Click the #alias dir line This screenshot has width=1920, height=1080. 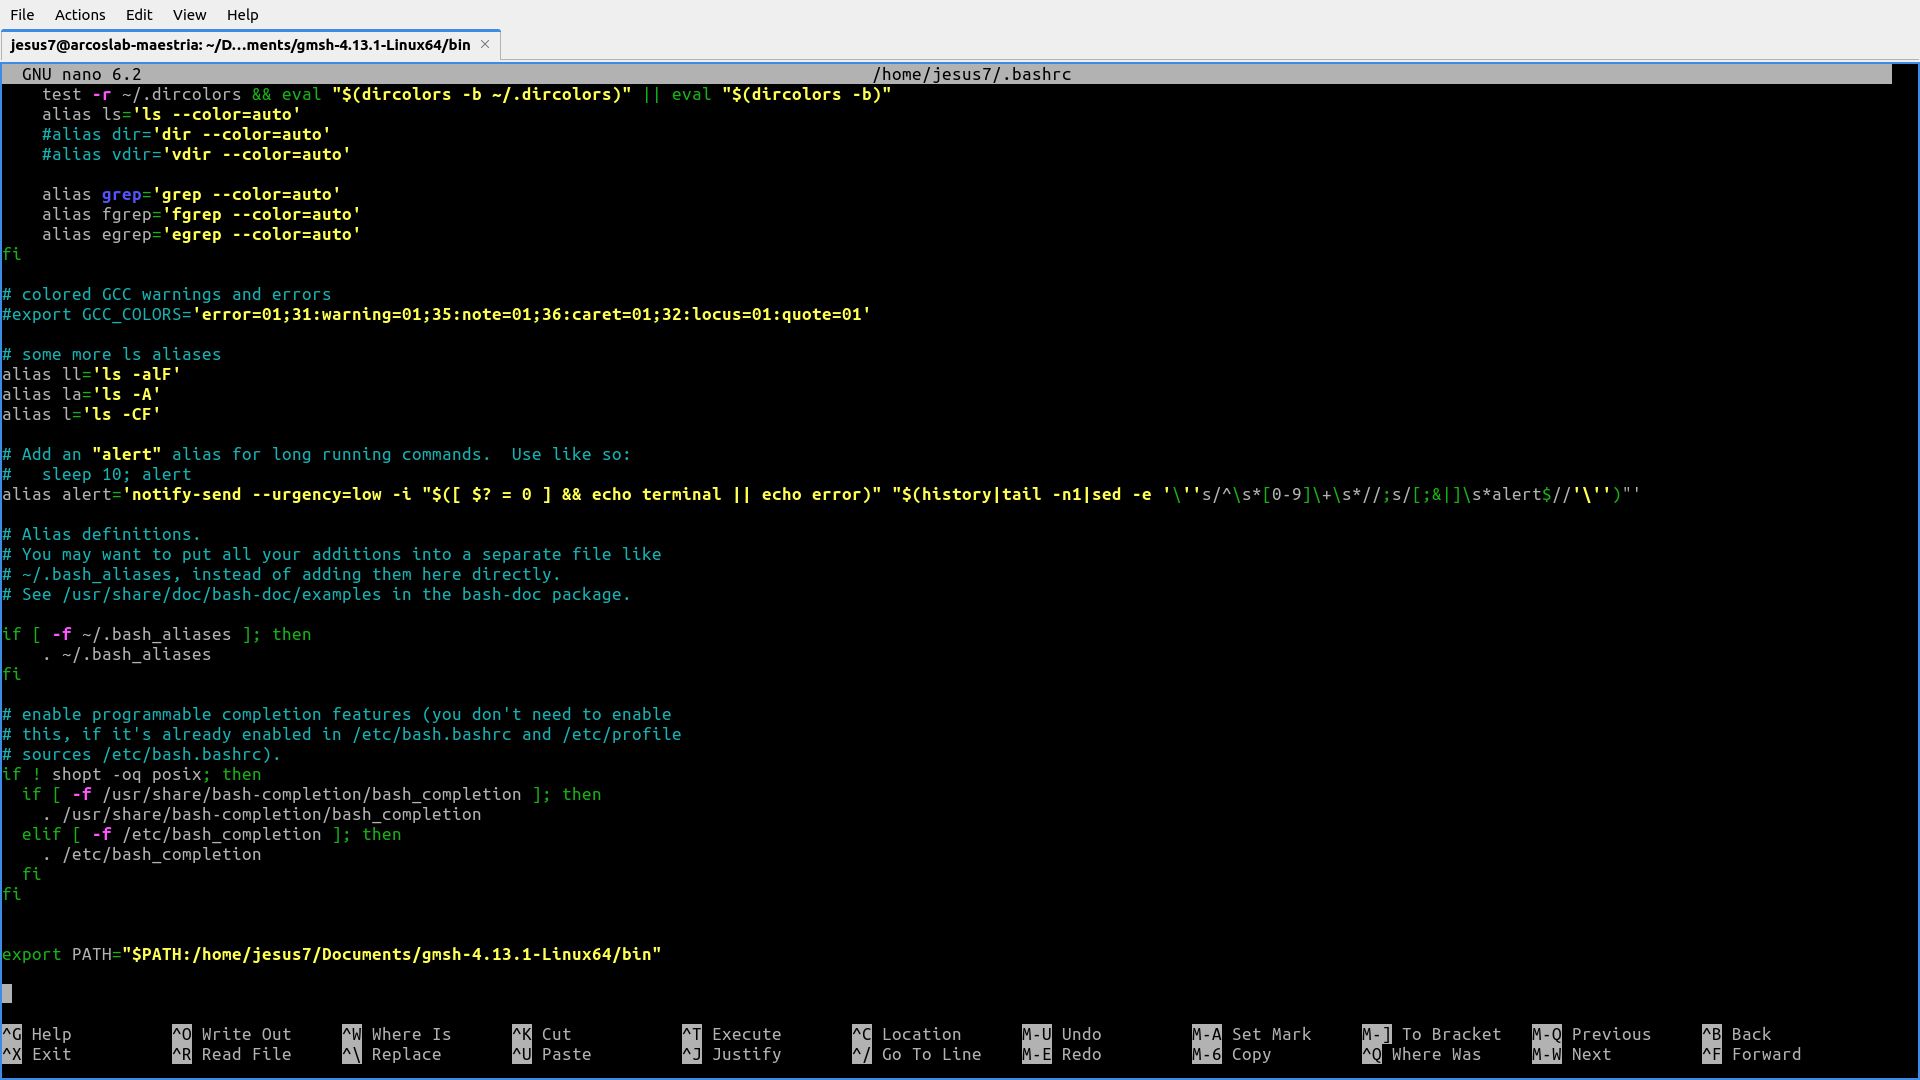(187, 134)
